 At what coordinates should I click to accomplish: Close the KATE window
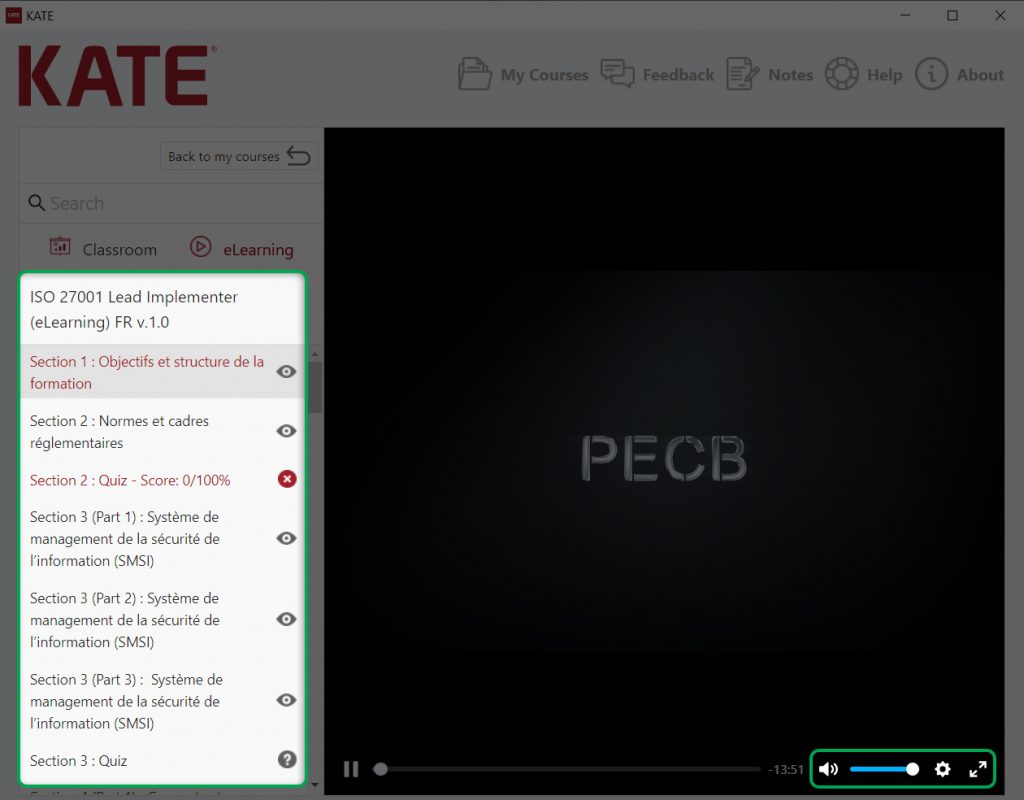pos(1000,15)
